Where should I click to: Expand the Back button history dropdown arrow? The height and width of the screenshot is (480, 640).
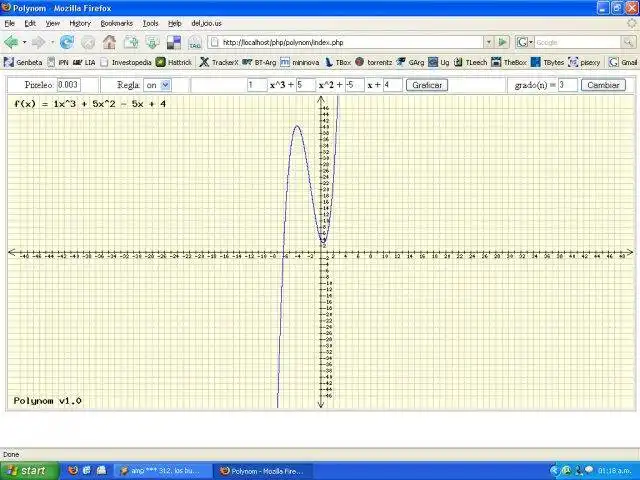(24, 42)
